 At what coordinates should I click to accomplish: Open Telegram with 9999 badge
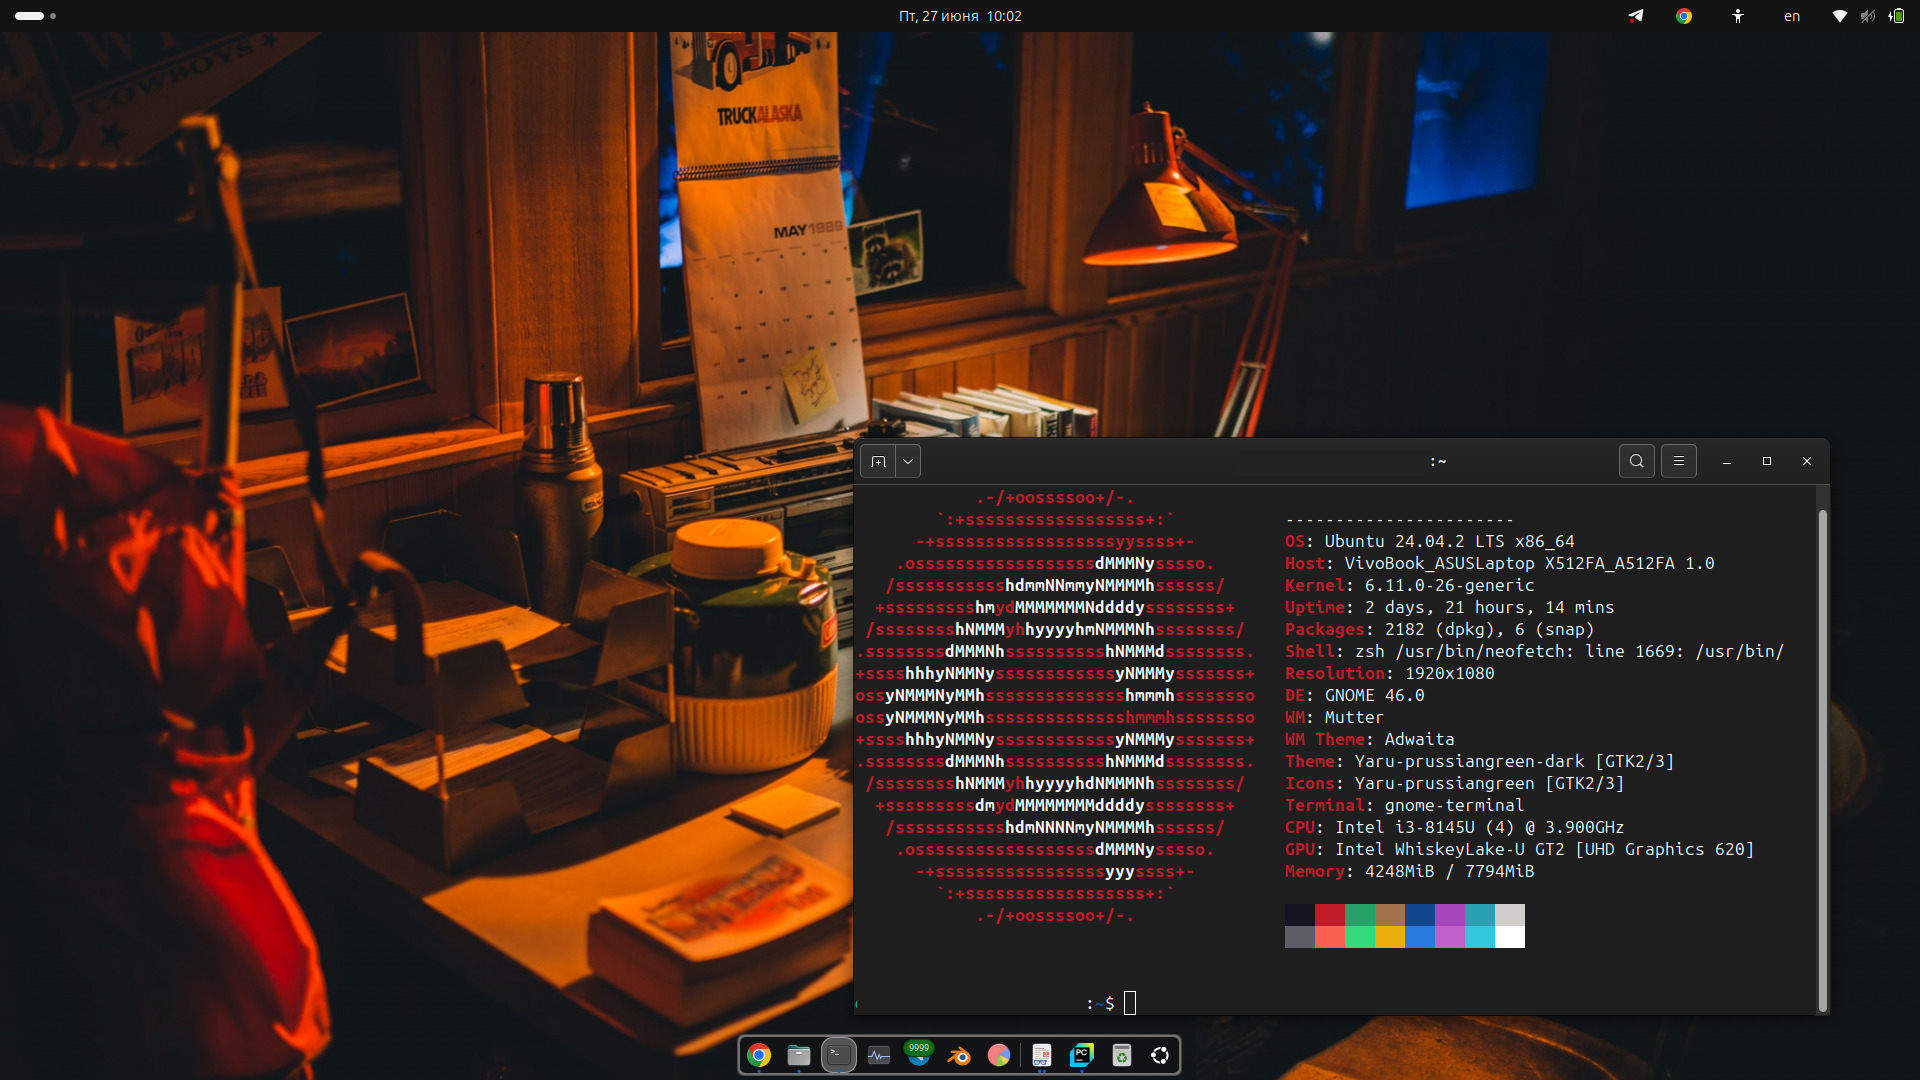coord(918,1054)
